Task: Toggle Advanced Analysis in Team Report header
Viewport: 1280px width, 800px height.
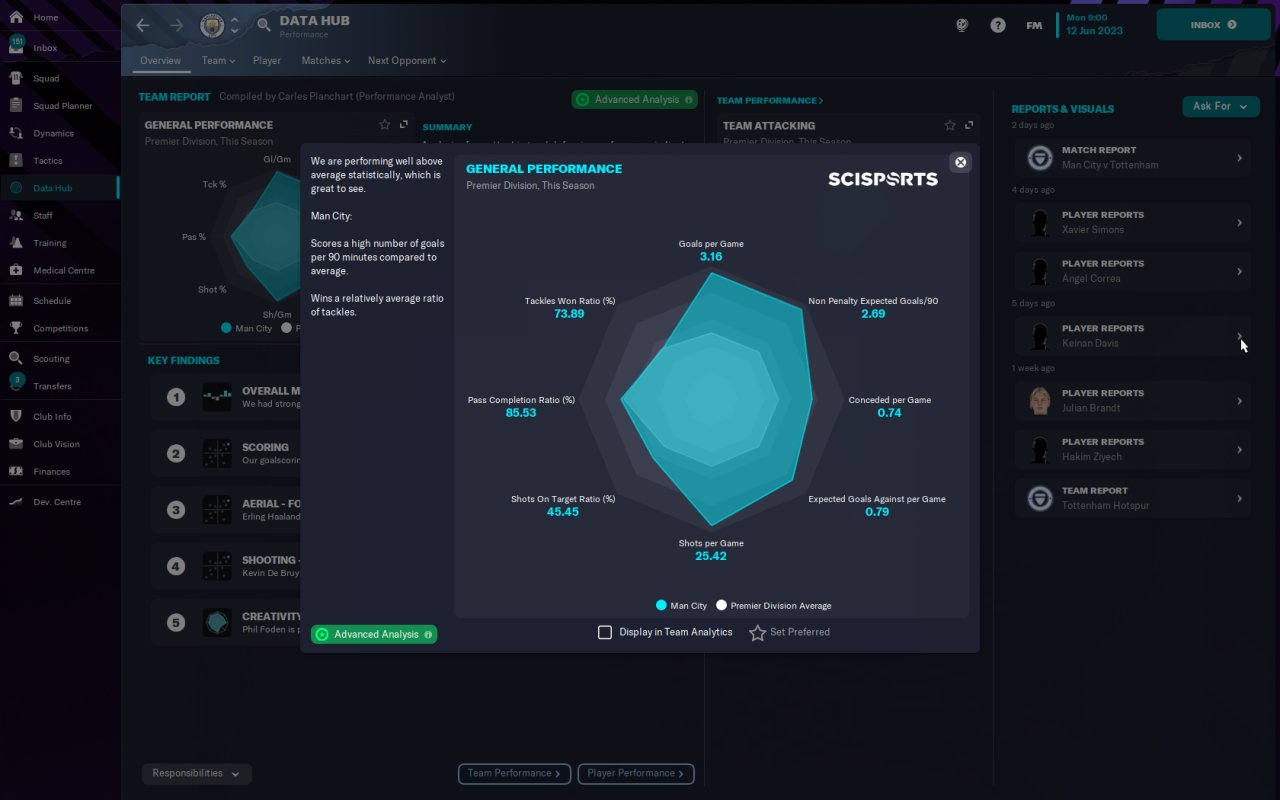Action: (634, 100)
